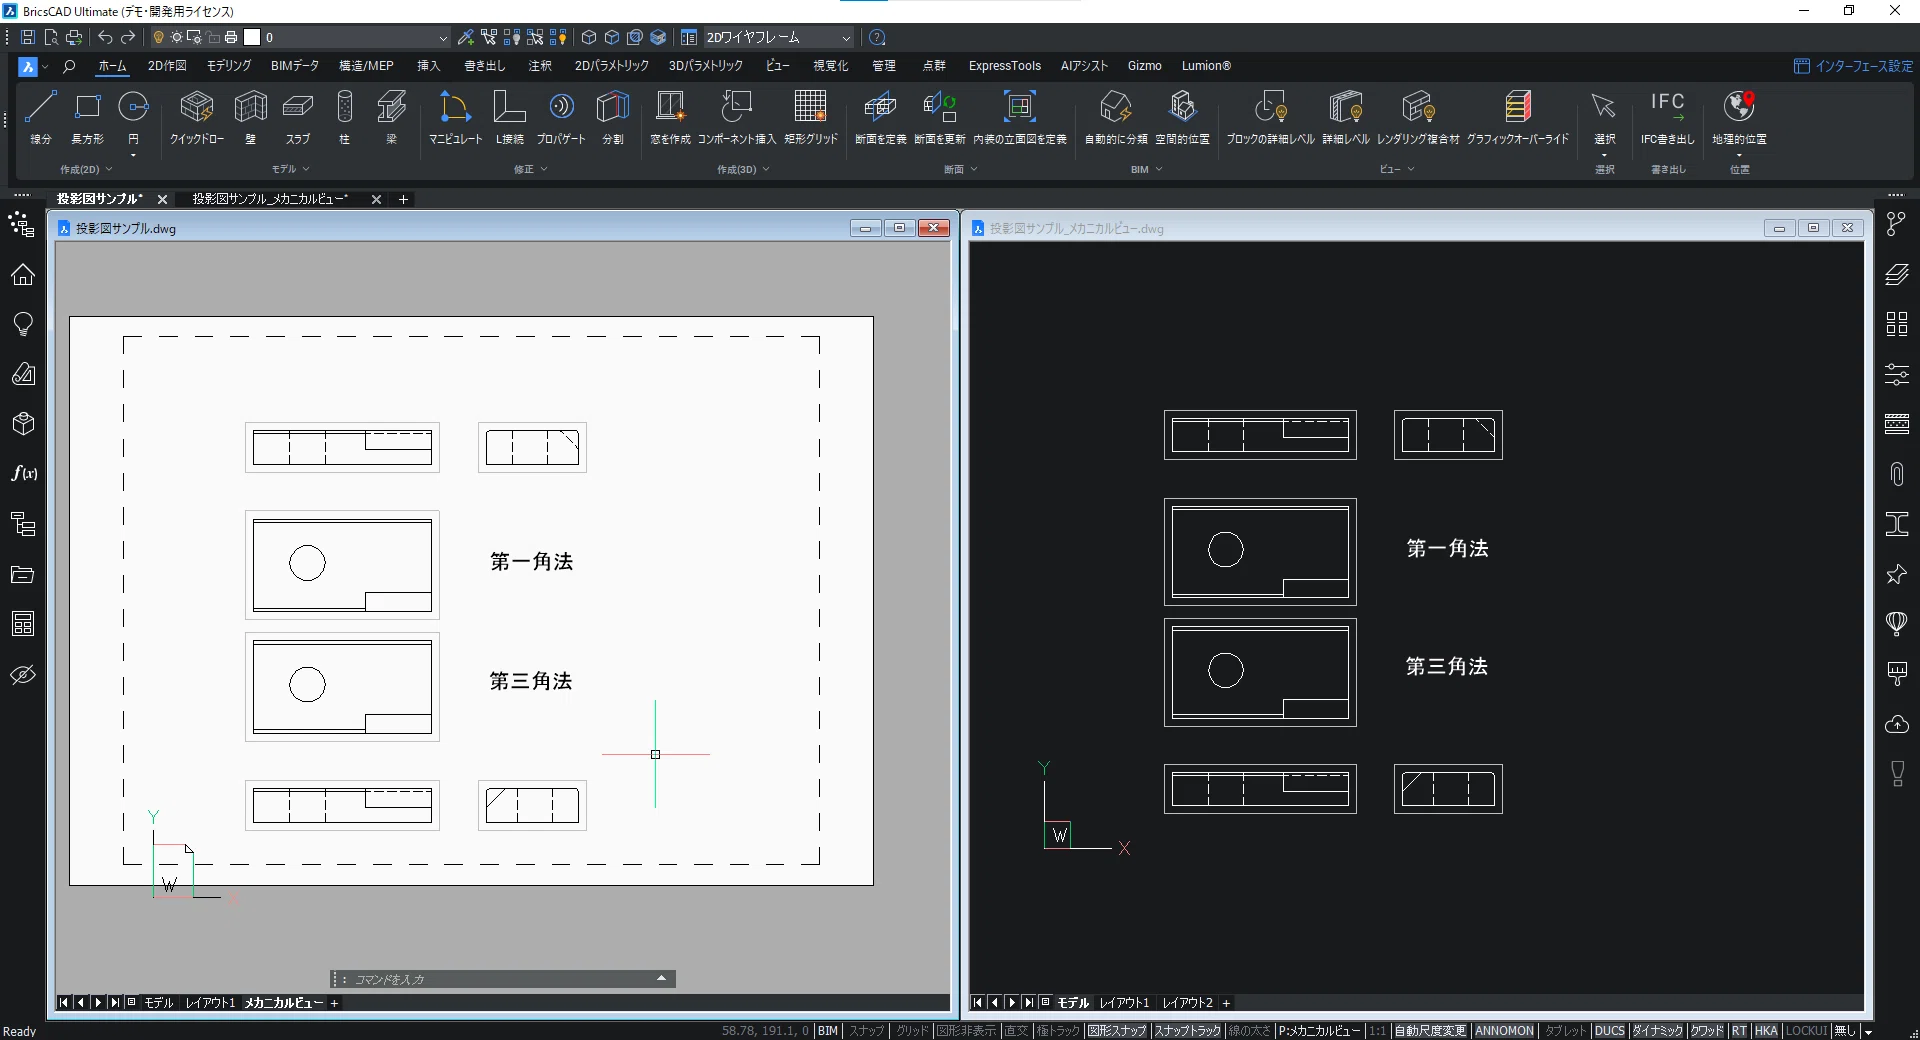
Task: Select the 梁 beam tool
Action: pyautogui.click(x=392, y=117)
